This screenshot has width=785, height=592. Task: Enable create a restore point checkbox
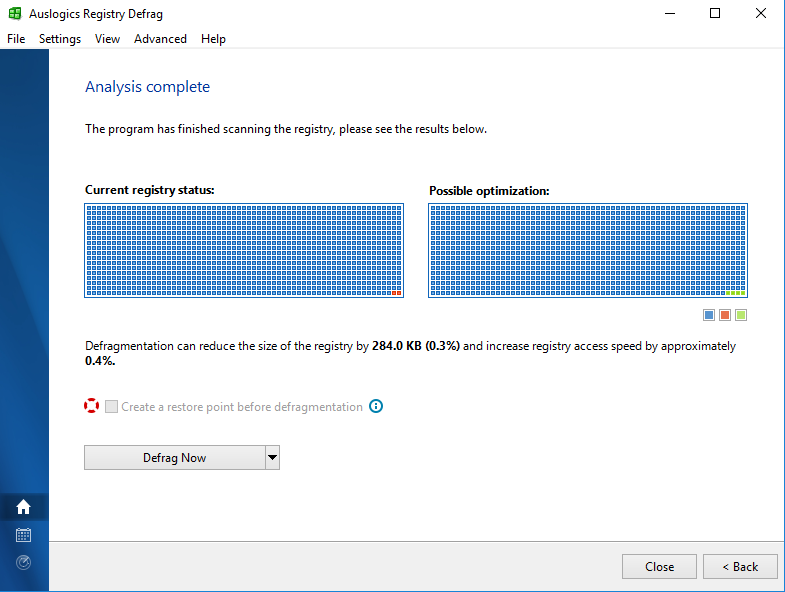[112, 406]
